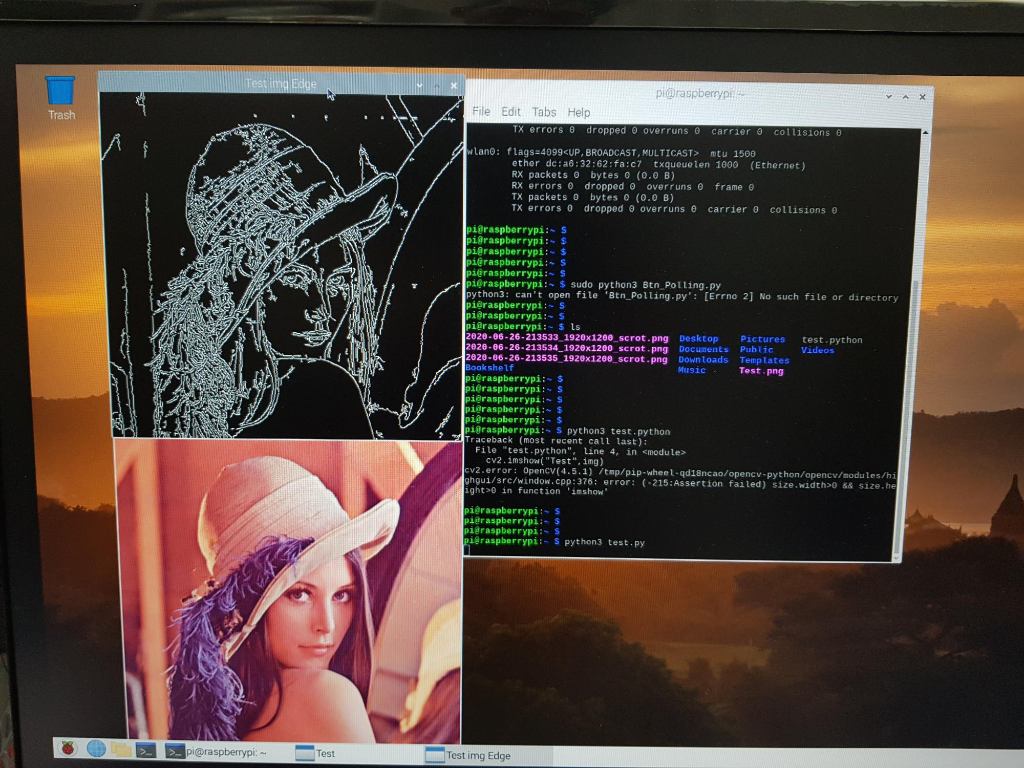Open the terminal Tabs menu
1024x768 pixels.
coord(543,112)
